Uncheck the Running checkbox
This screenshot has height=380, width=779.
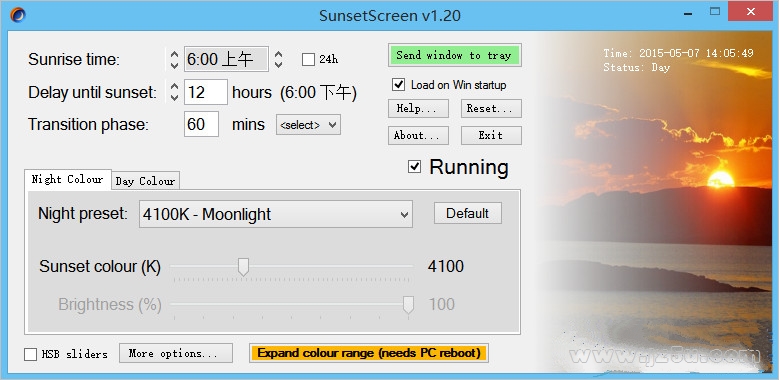coord(414,166)
